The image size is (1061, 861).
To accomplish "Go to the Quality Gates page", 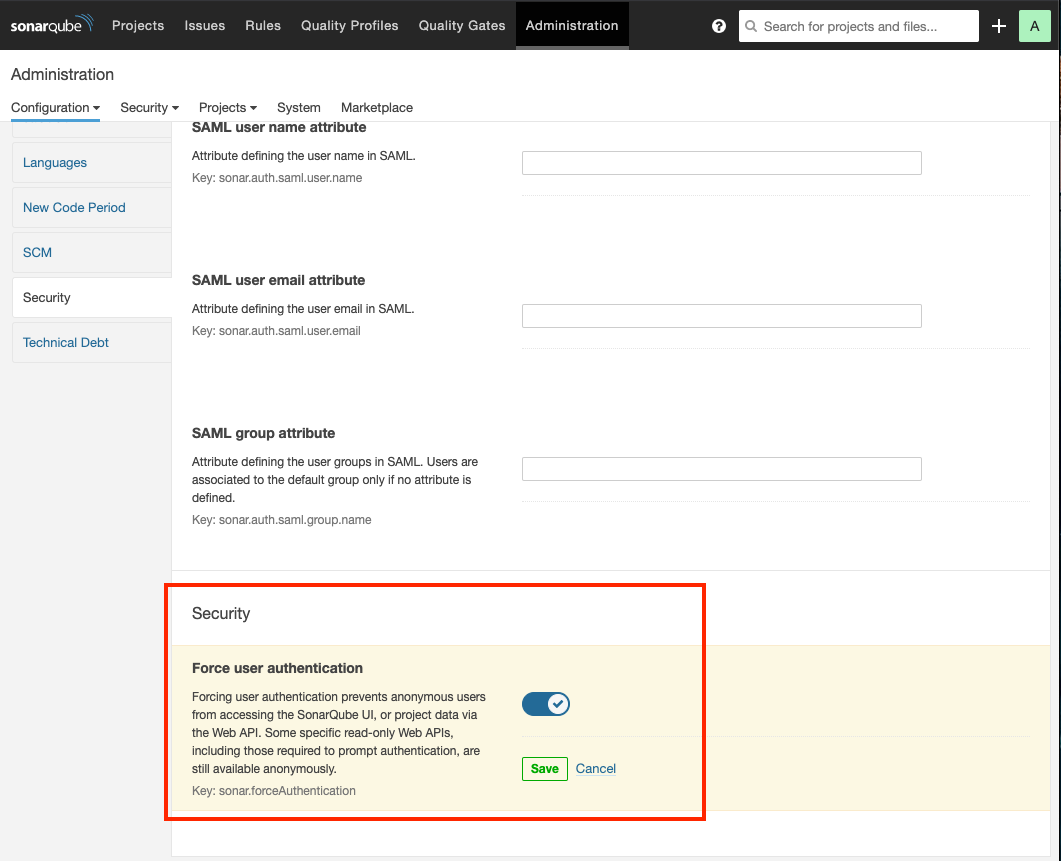I will coord(462,25).
